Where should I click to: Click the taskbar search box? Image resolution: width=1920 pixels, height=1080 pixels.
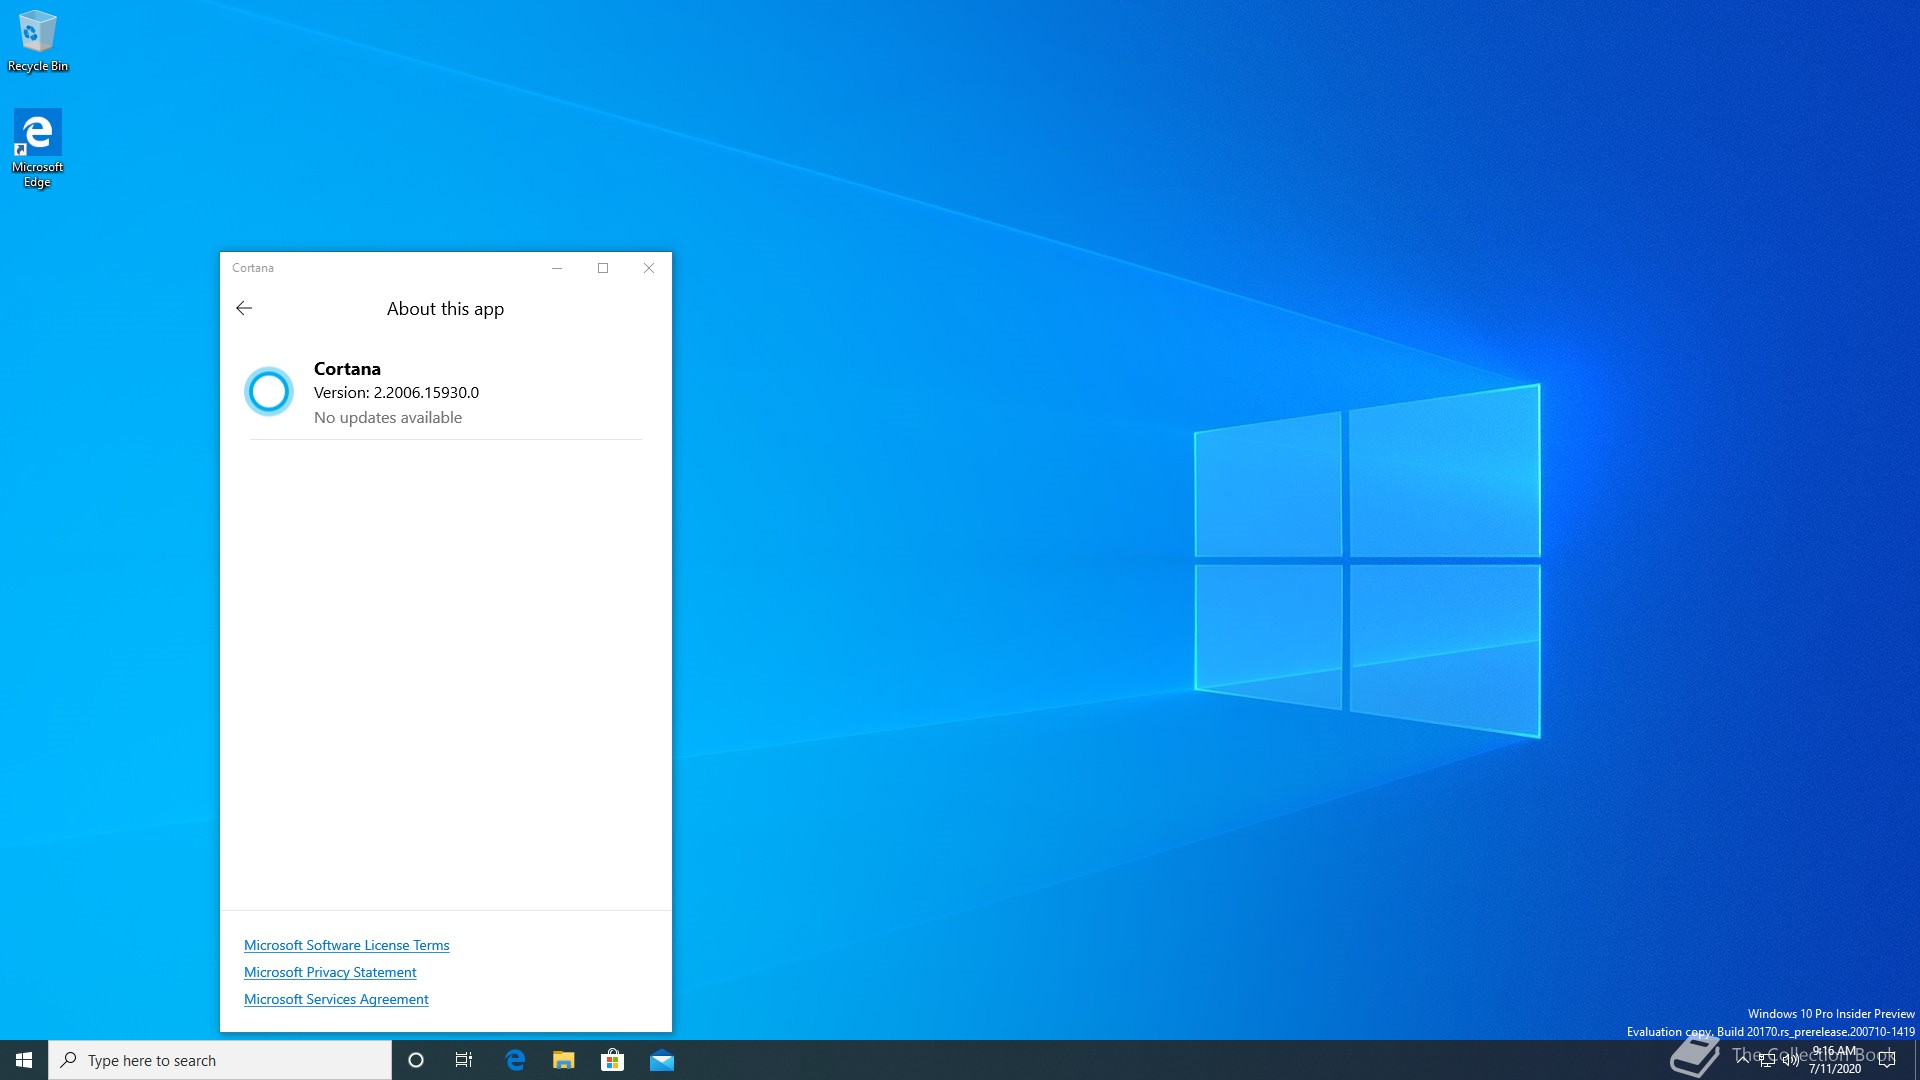tap(220, 1060)
